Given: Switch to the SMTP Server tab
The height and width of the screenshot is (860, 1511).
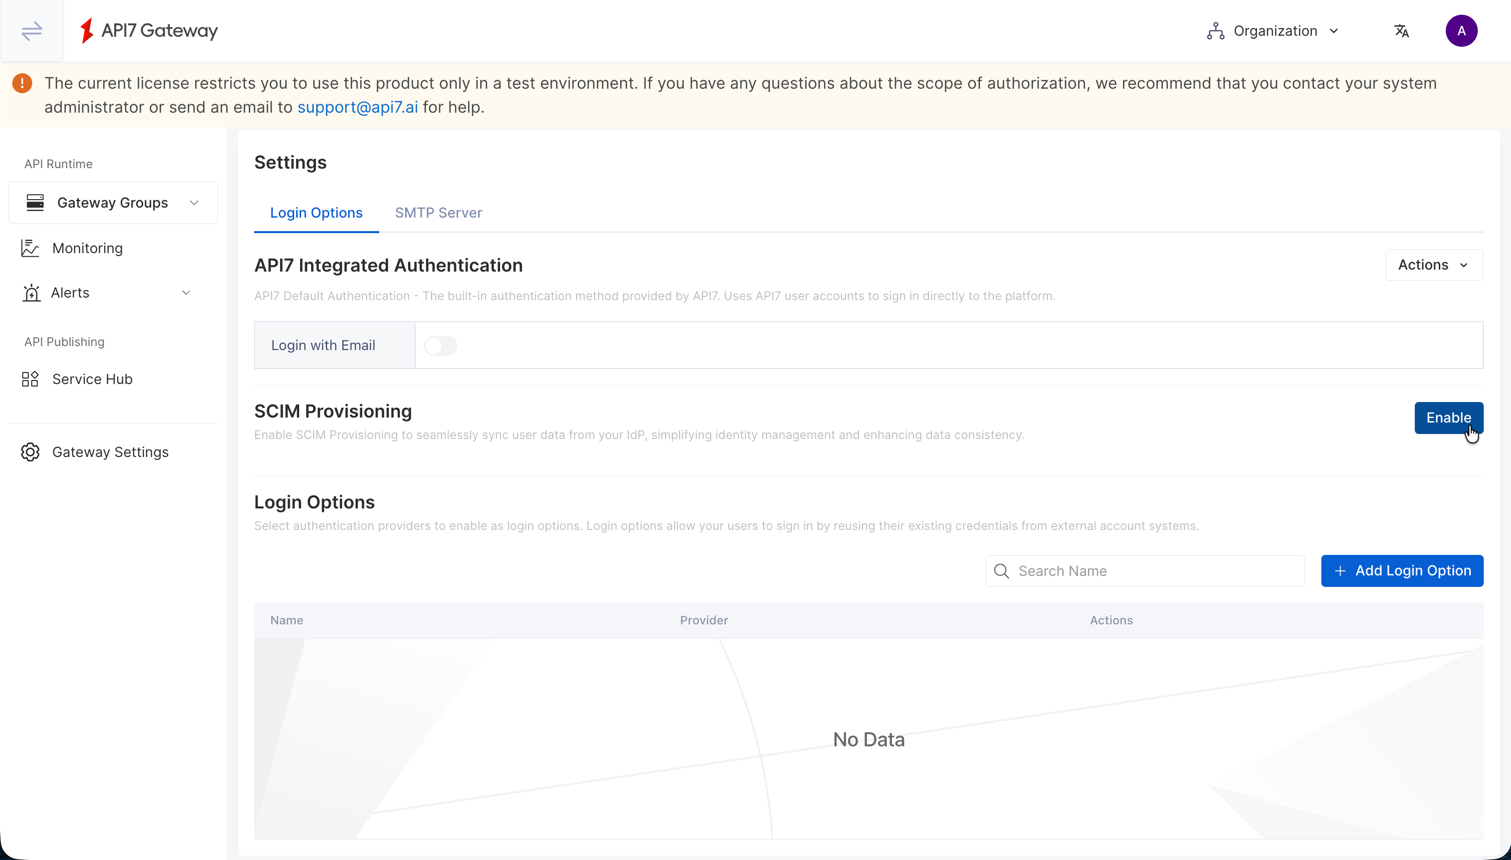Looking at the screenshot, I should tap(438, 212).
